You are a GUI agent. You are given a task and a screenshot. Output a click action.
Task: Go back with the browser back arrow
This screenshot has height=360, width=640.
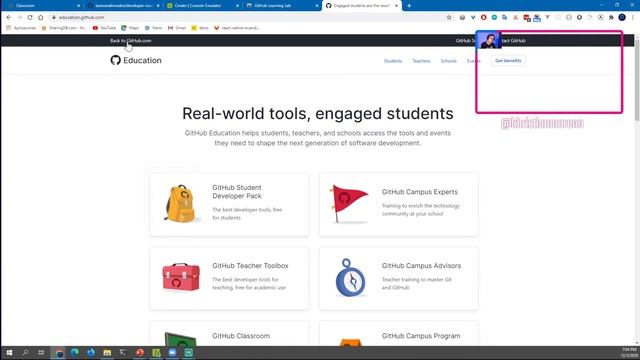coord(9,18)
